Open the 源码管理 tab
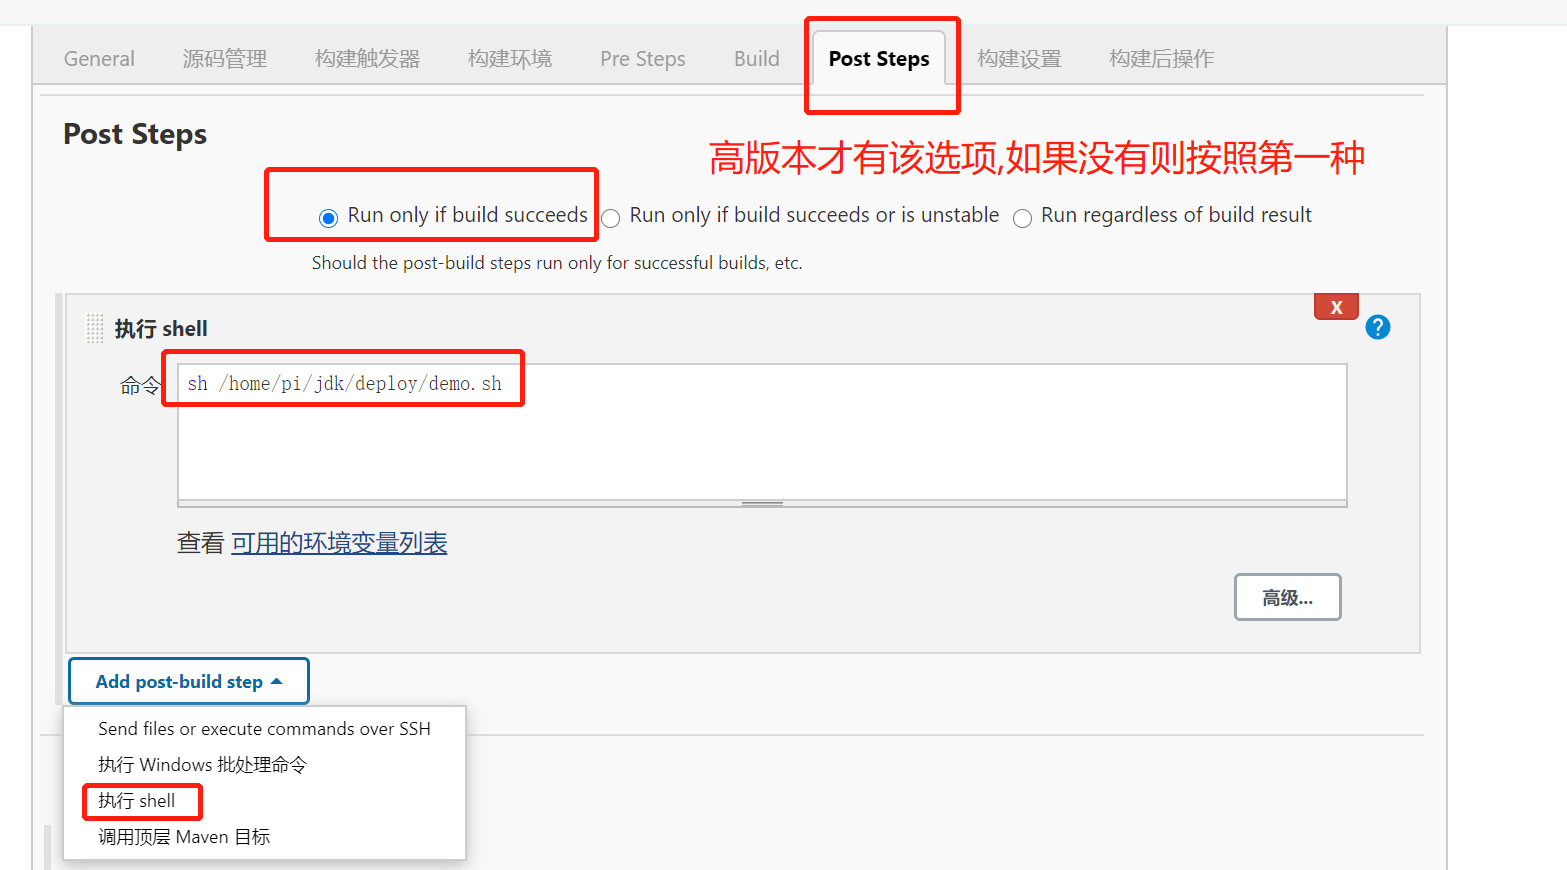This screenshot has height=870, width=1567. click(x=224, y=59)
